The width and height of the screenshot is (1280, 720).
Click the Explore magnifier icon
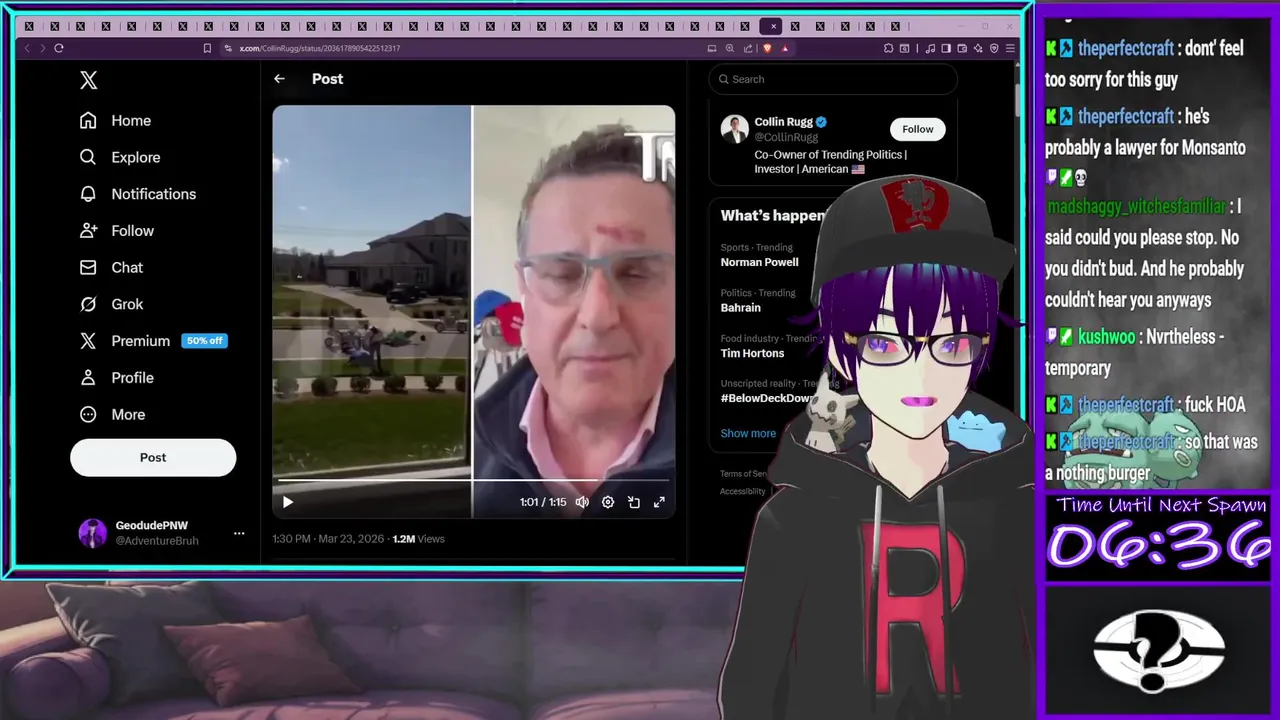[x=88, y=157]
